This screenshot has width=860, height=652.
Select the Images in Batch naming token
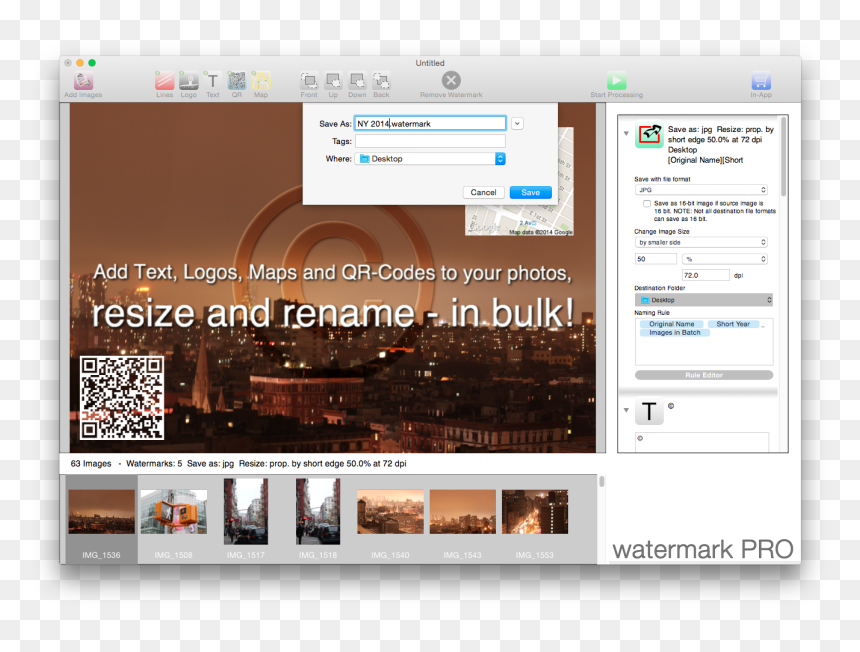(675, 332)
